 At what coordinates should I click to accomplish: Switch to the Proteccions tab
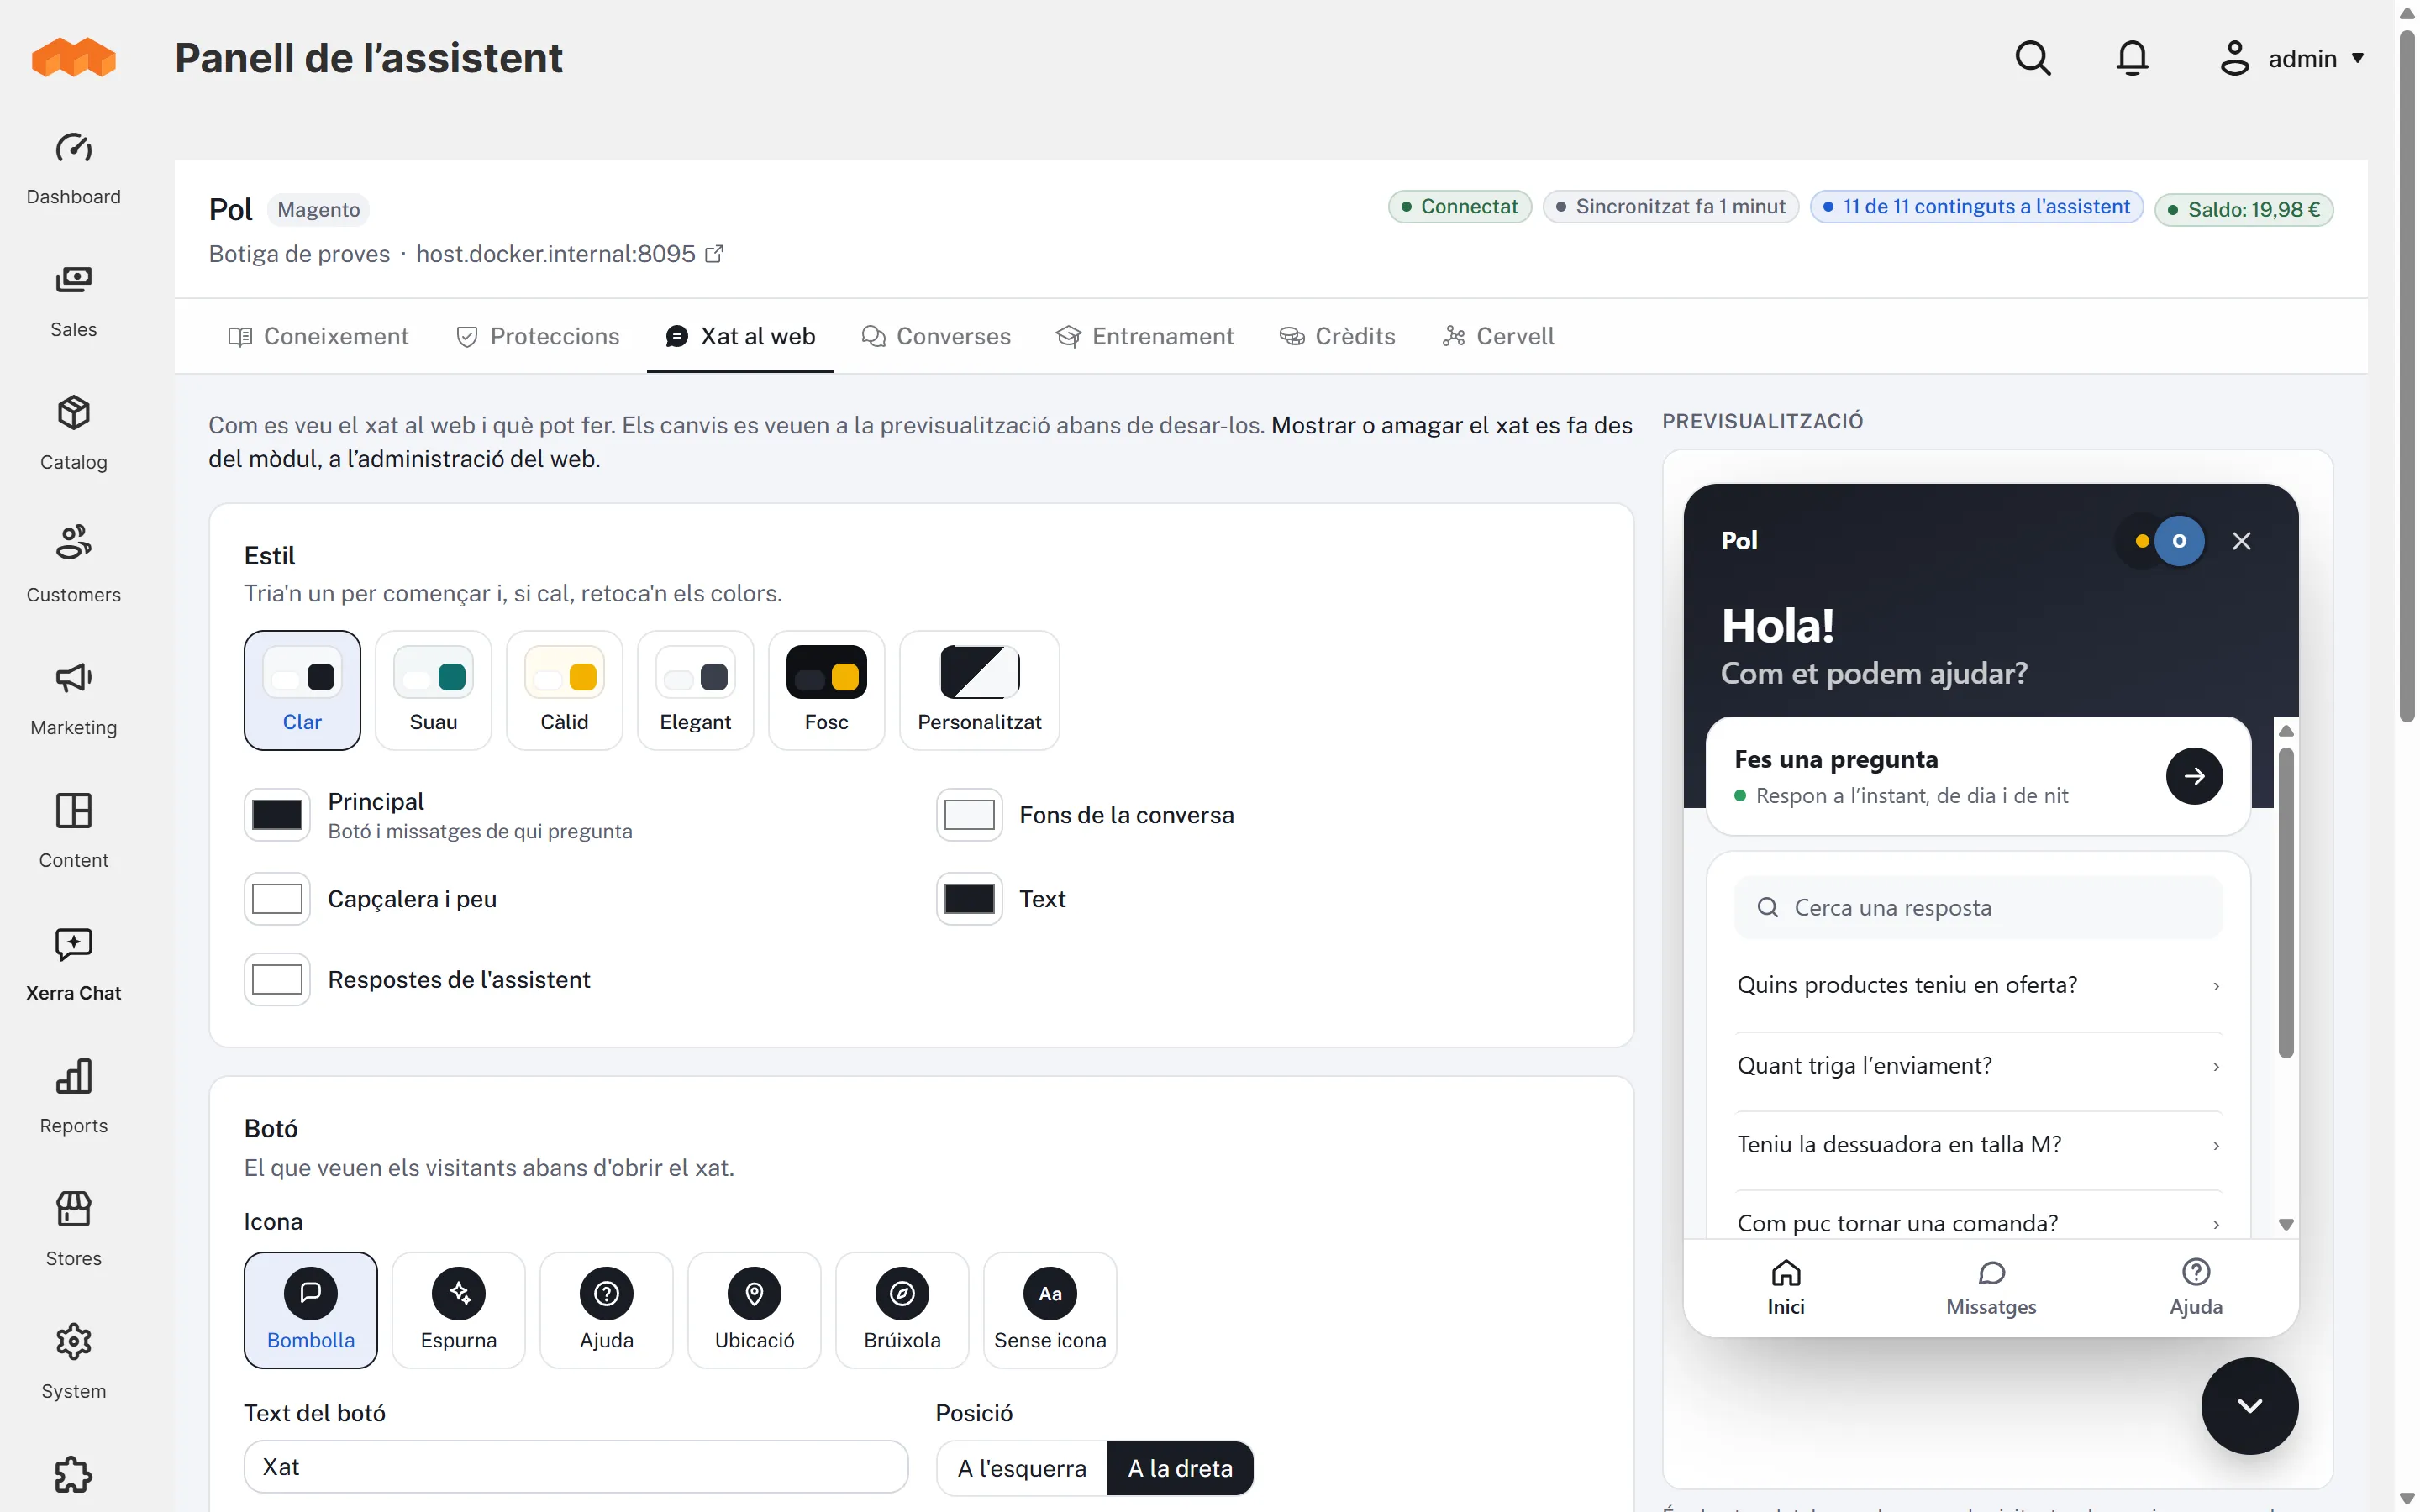point(538,336)
